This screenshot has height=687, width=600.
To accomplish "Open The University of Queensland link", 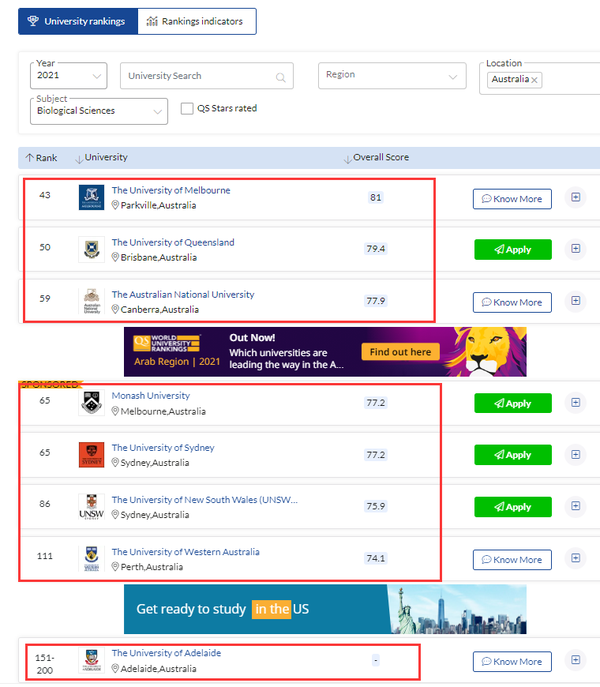I will pos(173,242).
